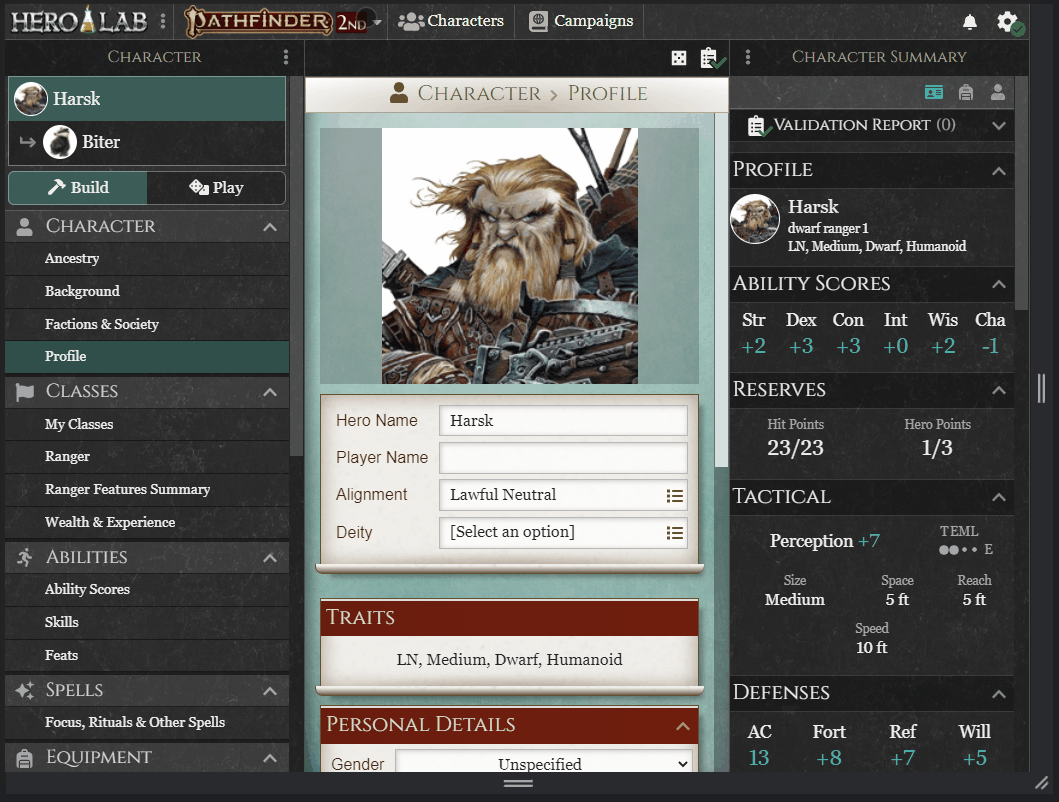Open the Gender dropdown
Image resolution: width=1059 pixels, height=802 pixels.
click(x=544, y=761)
